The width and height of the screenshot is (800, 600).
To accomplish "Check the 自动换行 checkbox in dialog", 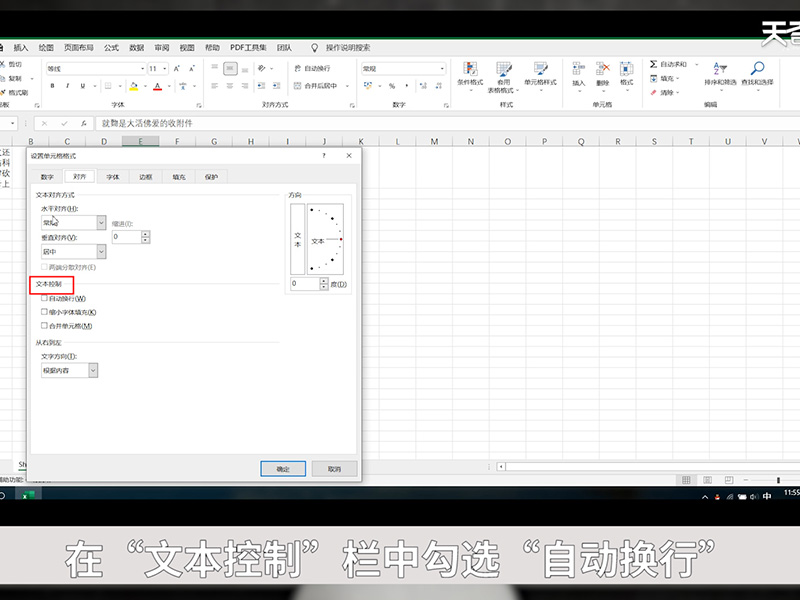I will tap(44, 298).
